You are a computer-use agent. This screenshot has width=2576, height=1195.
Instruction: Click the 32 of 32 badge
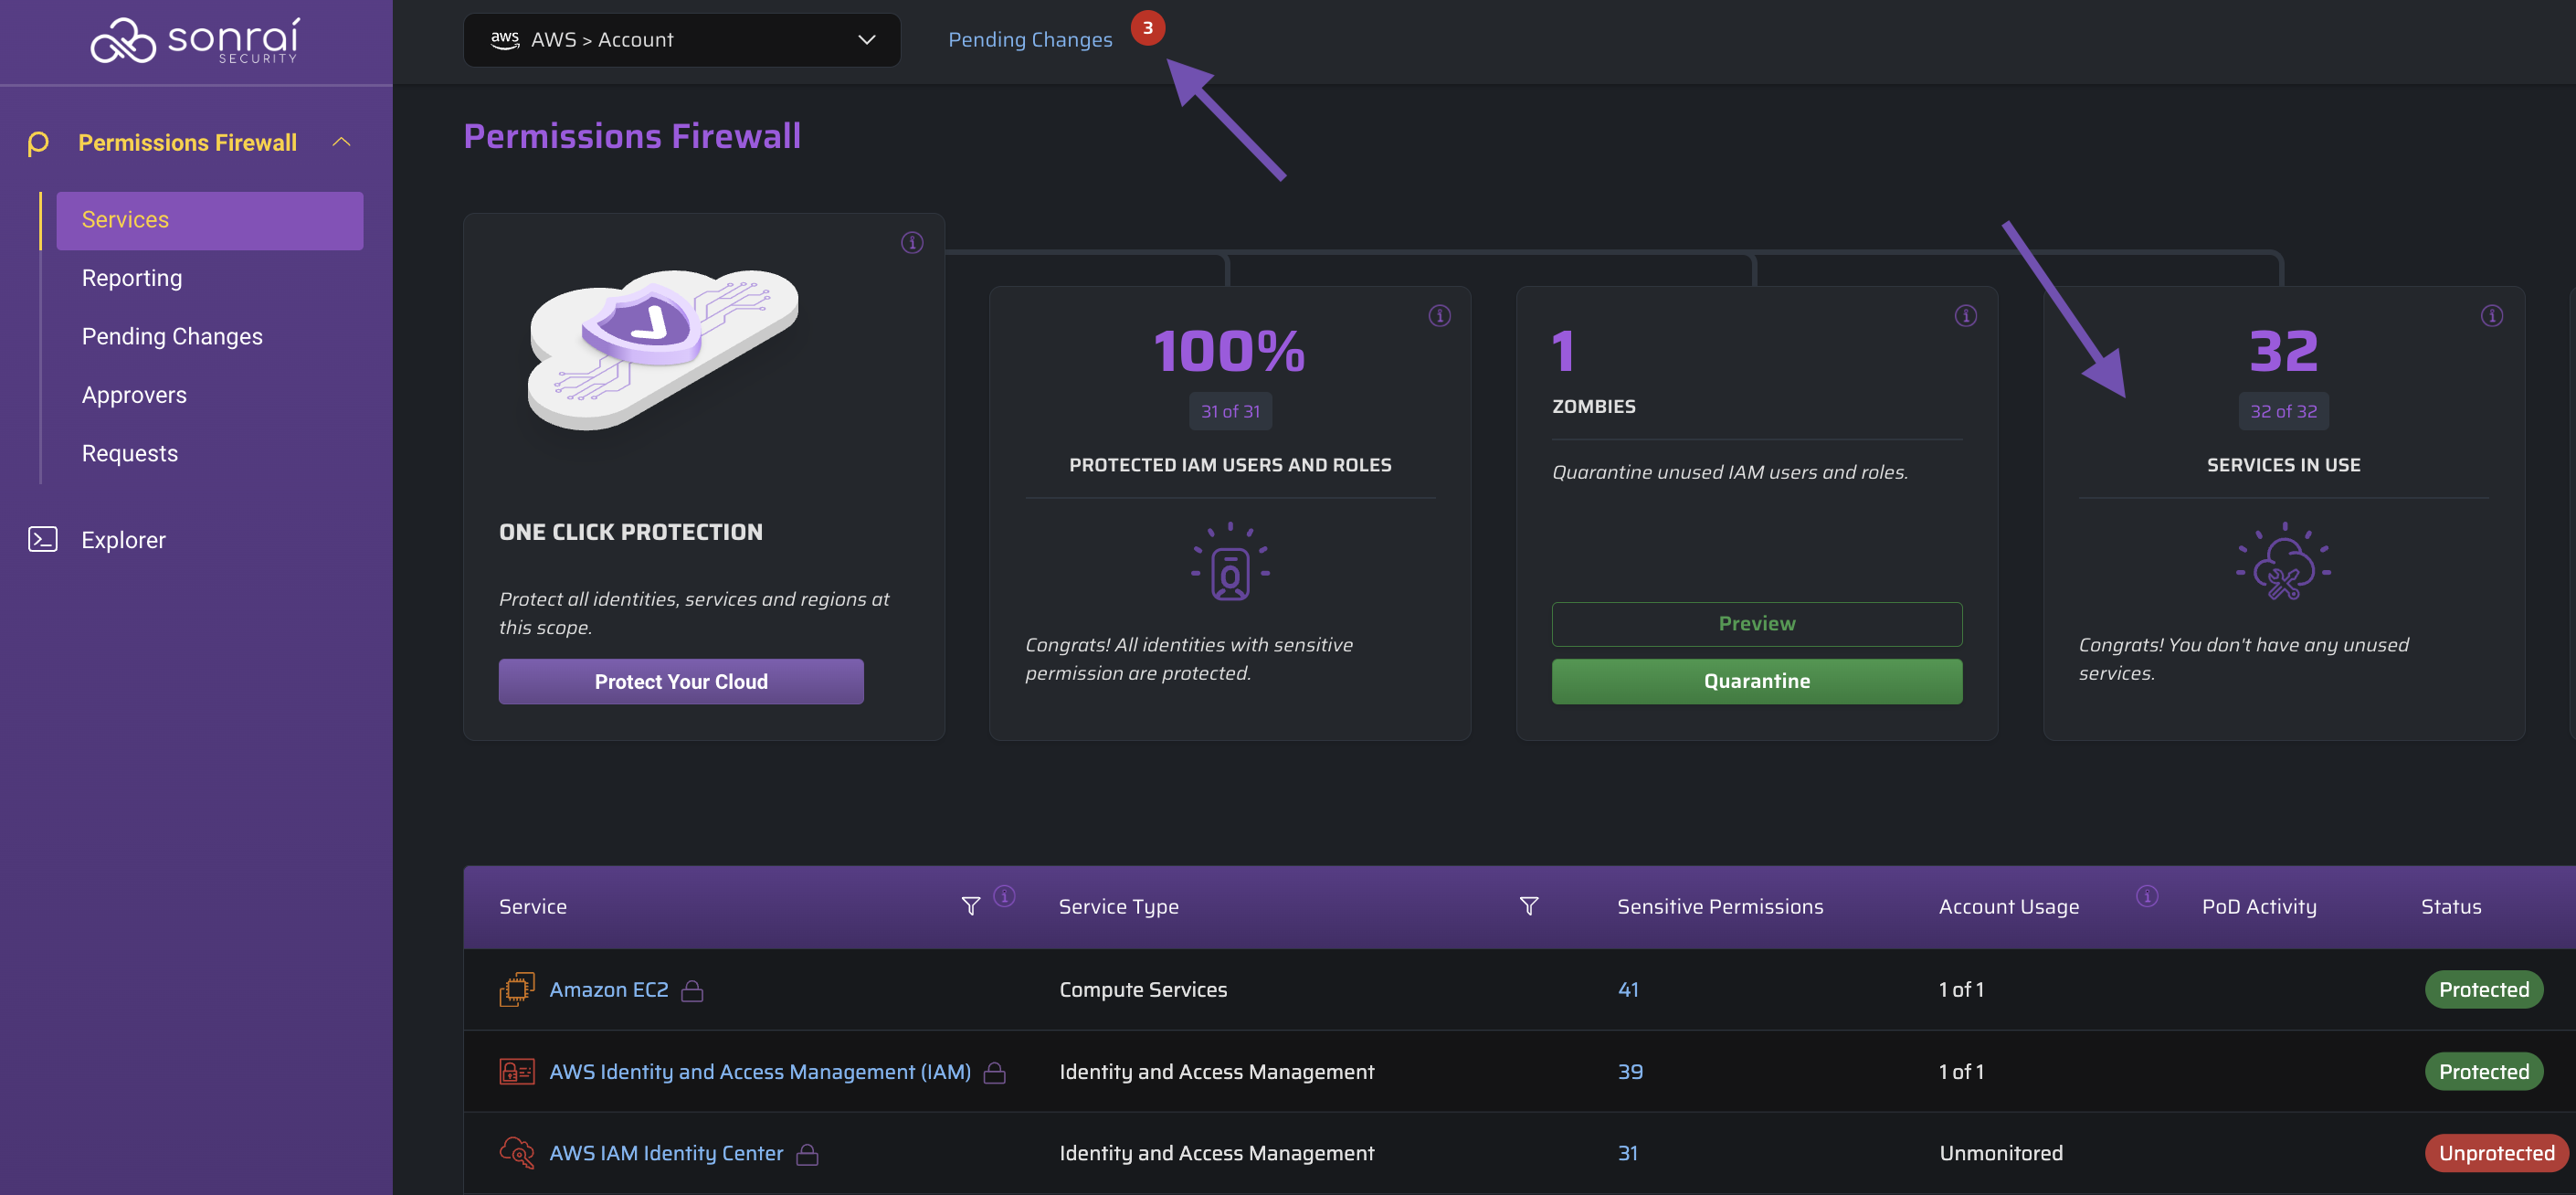(x=2283, y=411)
